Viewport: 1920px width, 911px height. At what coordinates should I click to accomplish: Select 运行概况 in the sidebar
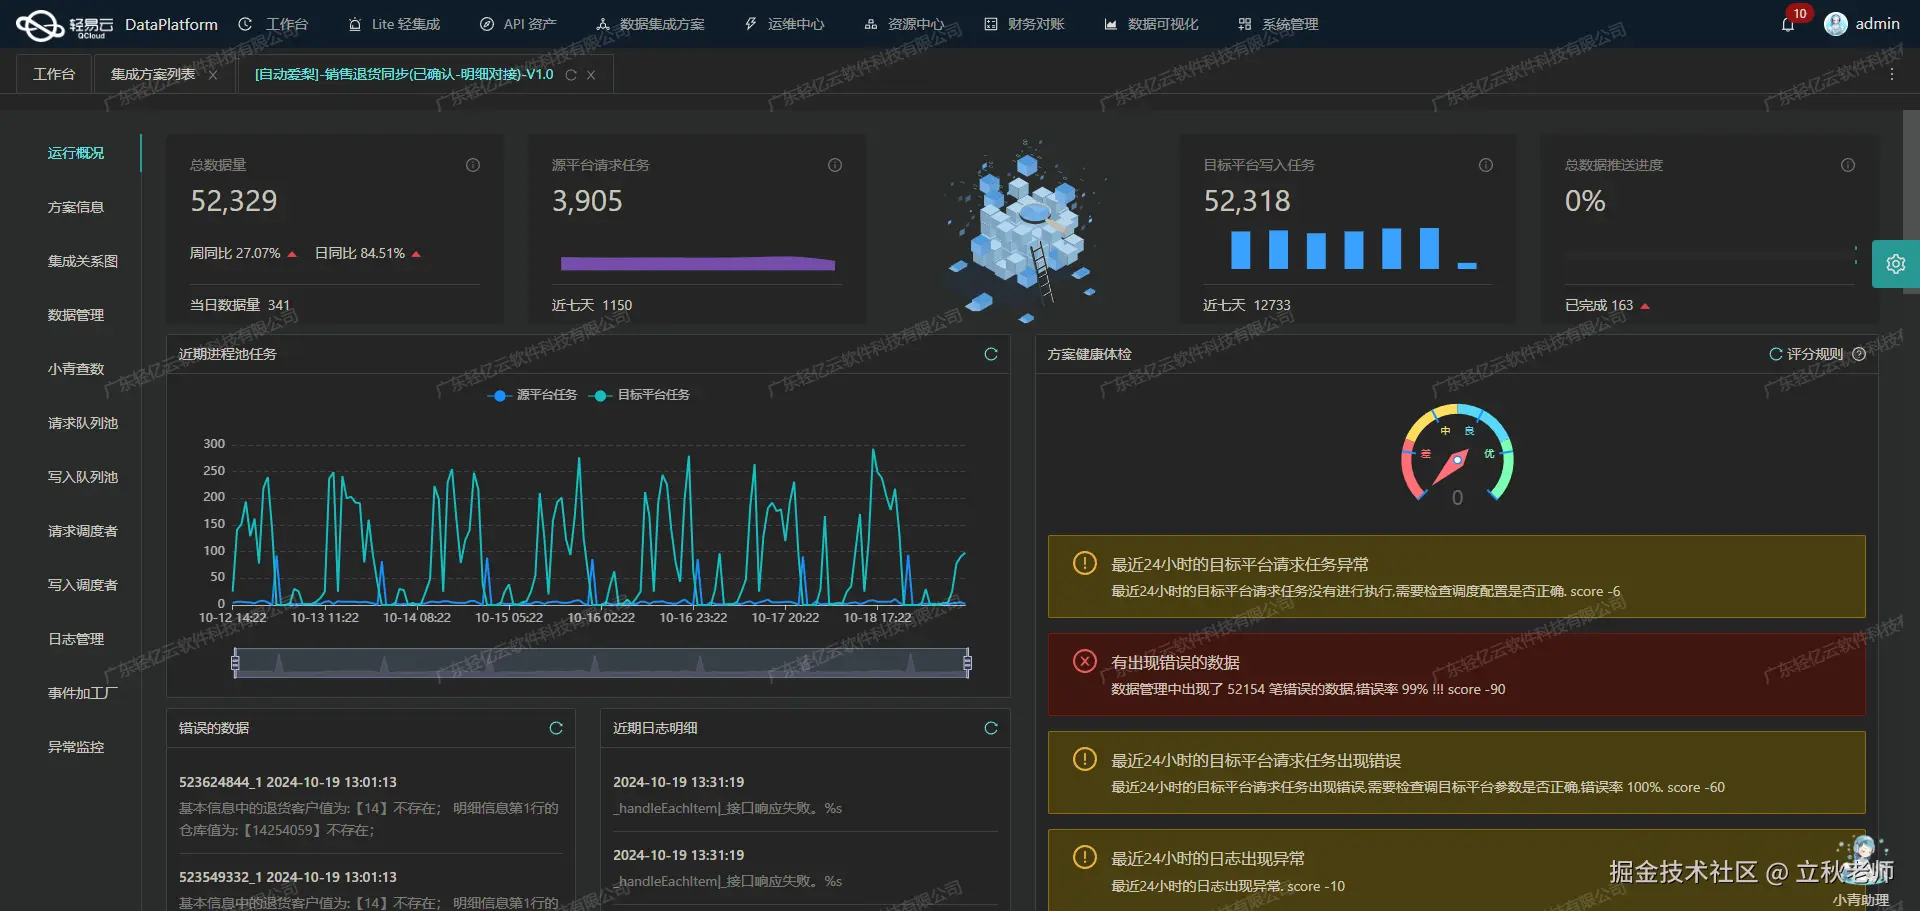point(76,153)
